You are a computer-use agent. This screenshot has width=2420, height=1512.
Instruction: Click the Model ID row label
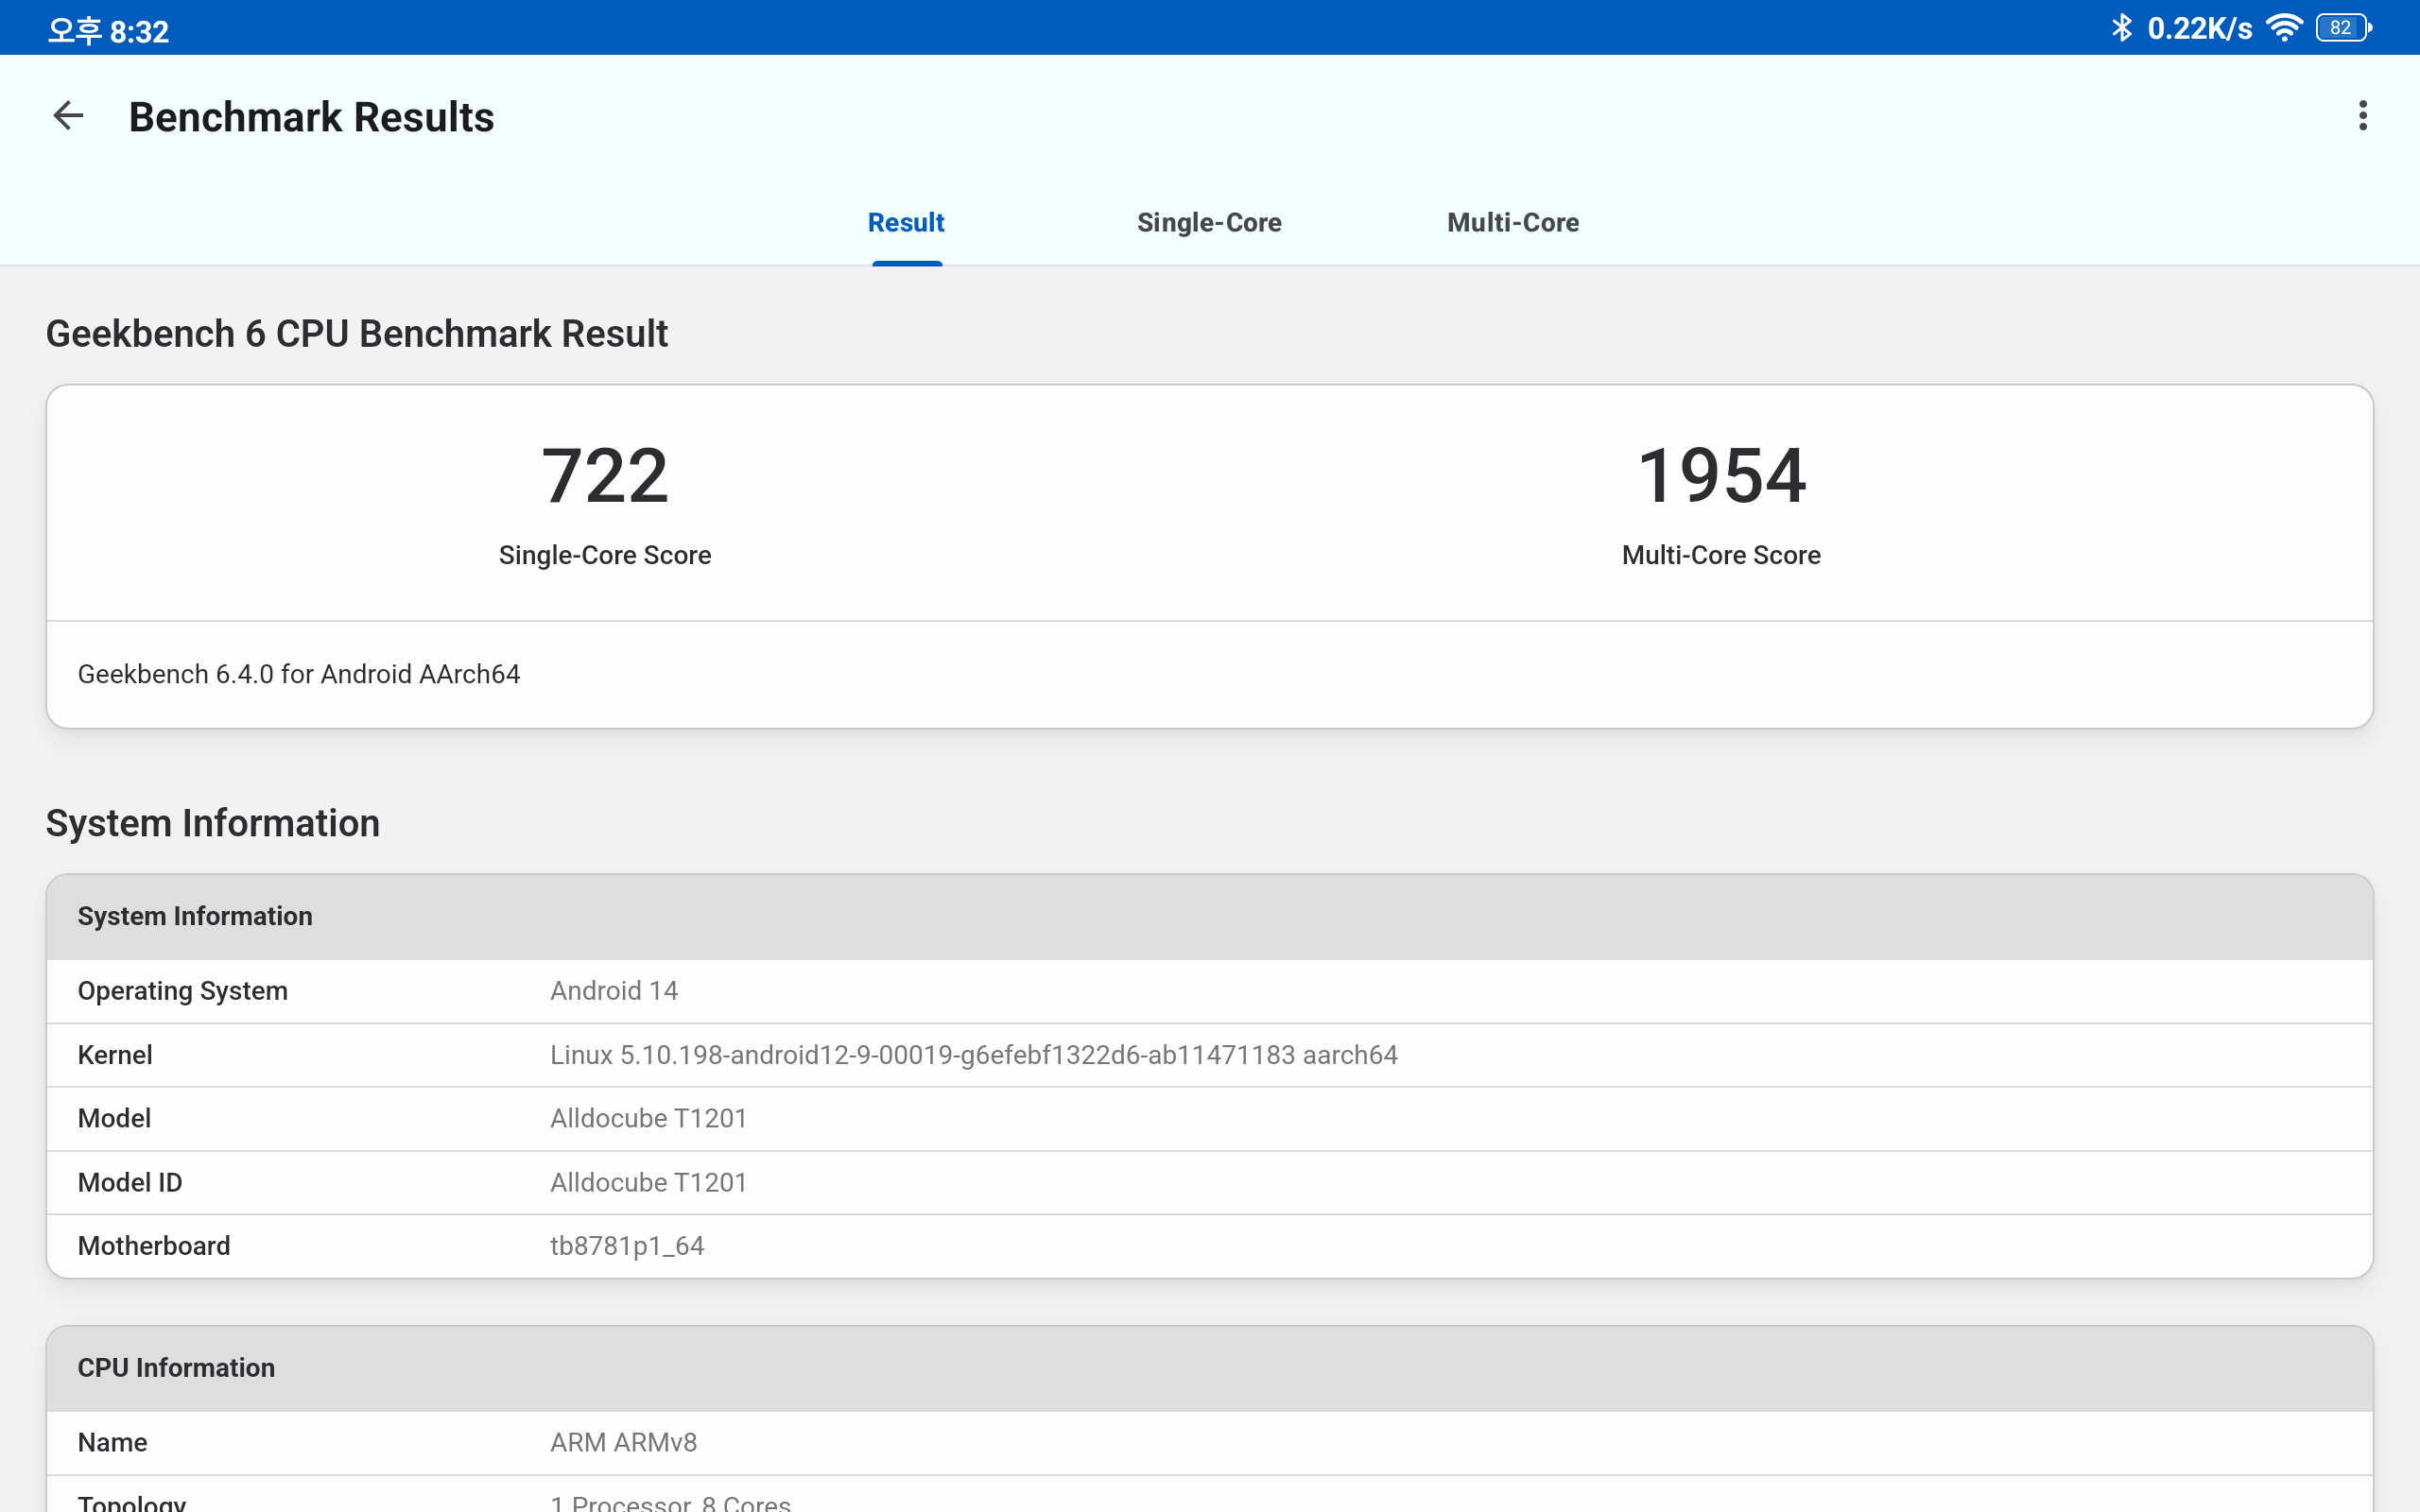coord(130,1182)
